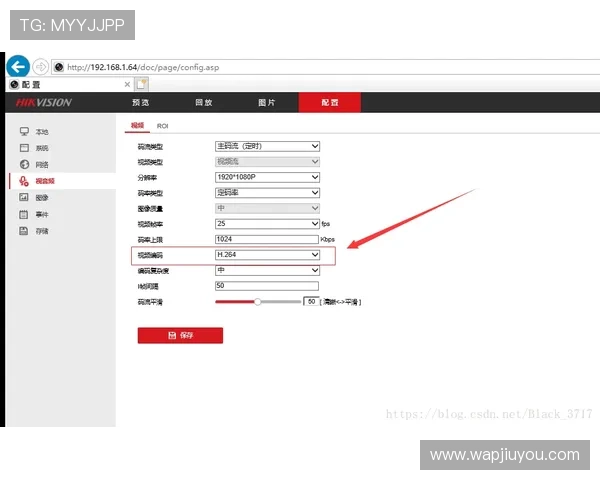Expand the 1920*1080P resolution dropdown
Viewport: 600px width, 480px height.
tap(268, 177)
